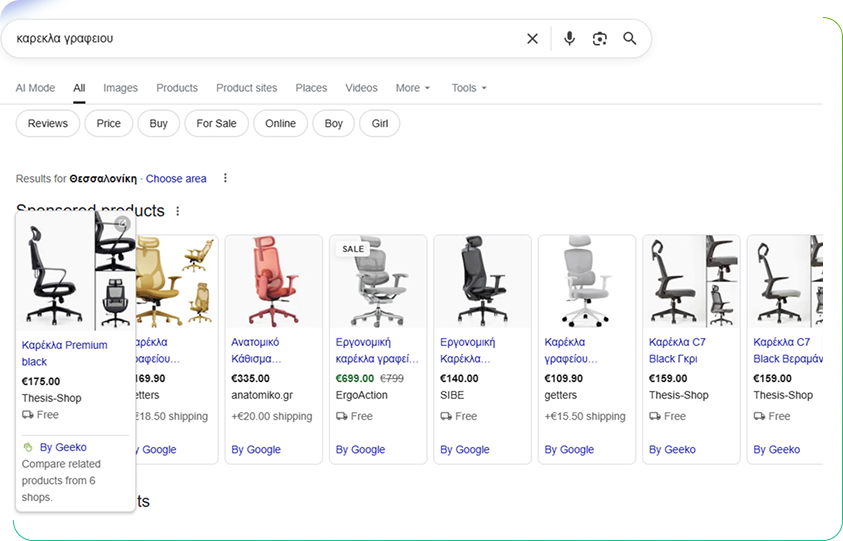Click the +€20.00 shipping text
The height and width of the screenshot is (541, 843).
272,416
